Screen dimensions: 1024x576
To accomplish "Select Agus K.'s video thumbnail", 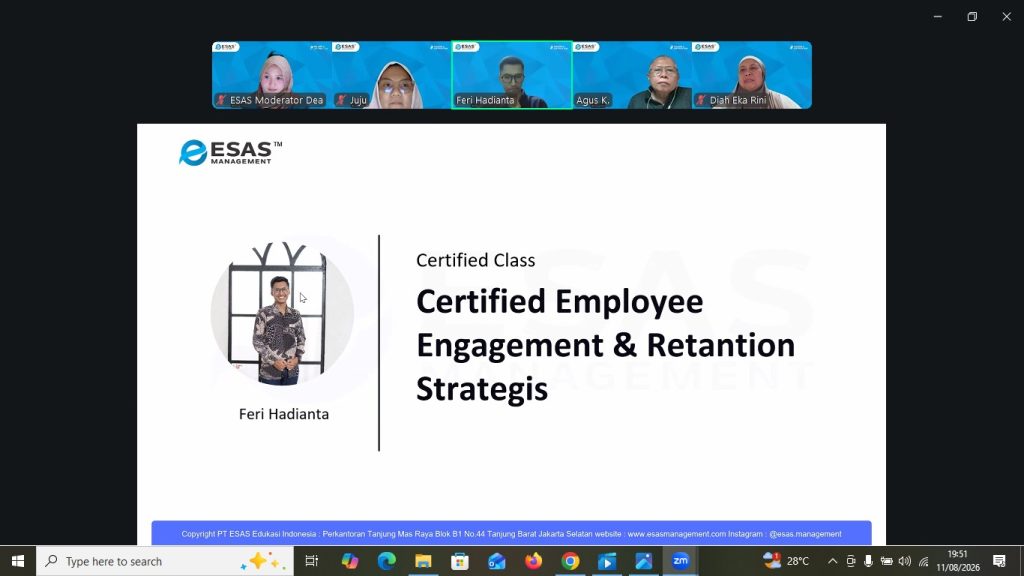I will [632, 75].
